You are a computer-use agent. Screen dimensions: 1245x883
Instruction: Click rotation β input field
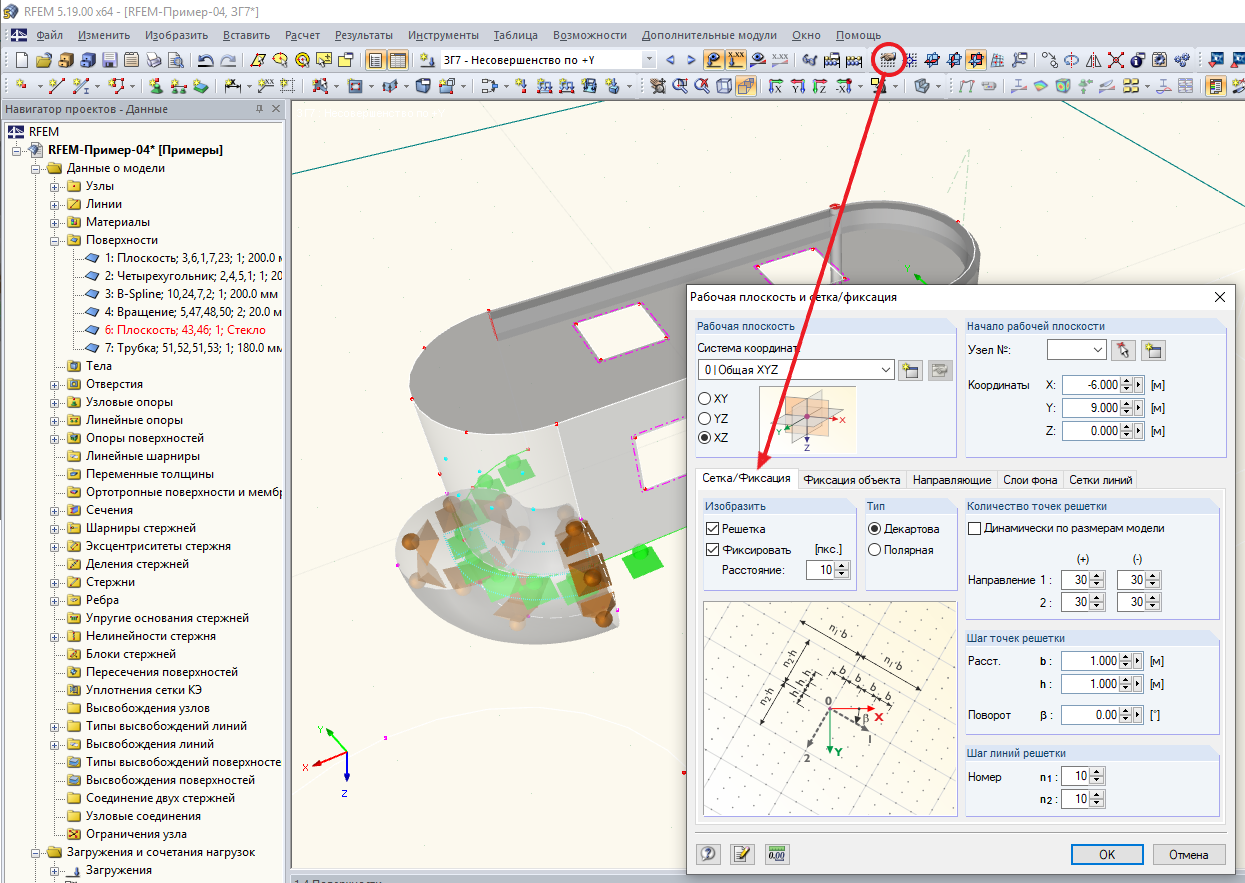click(1090, 715)
